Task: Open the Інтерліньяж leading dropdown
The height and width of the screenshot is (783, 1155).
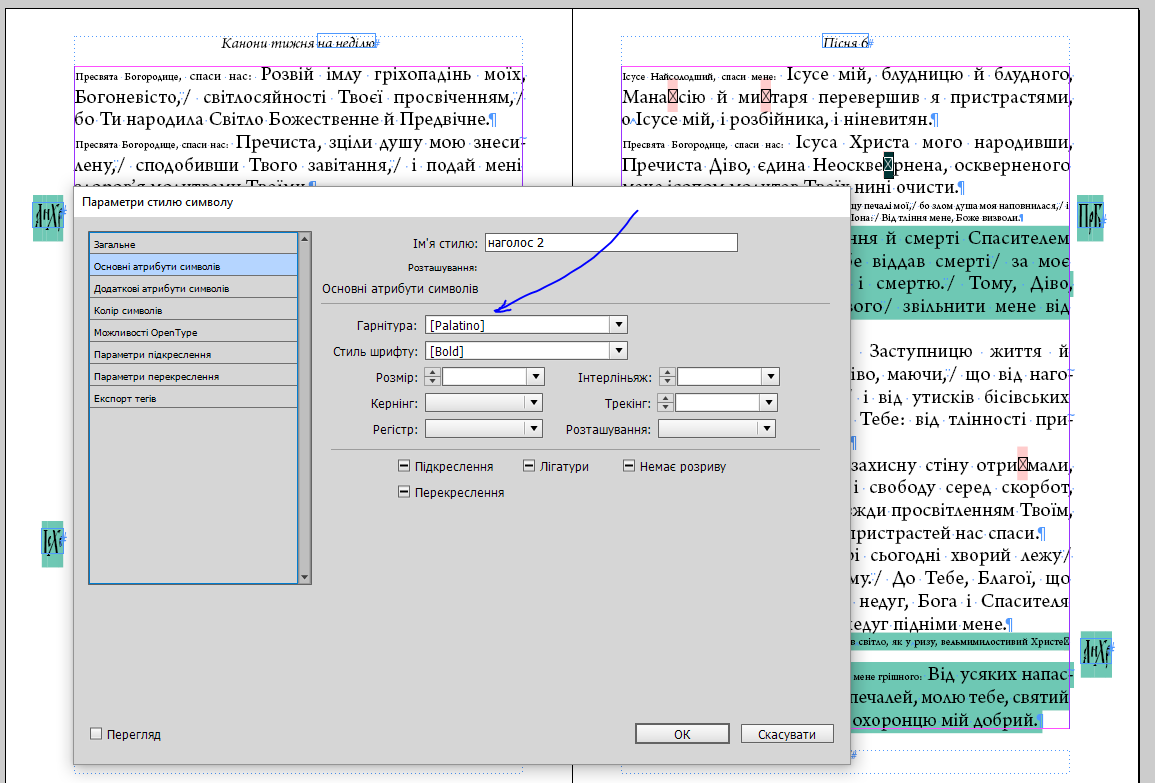Action: point(770,376)
